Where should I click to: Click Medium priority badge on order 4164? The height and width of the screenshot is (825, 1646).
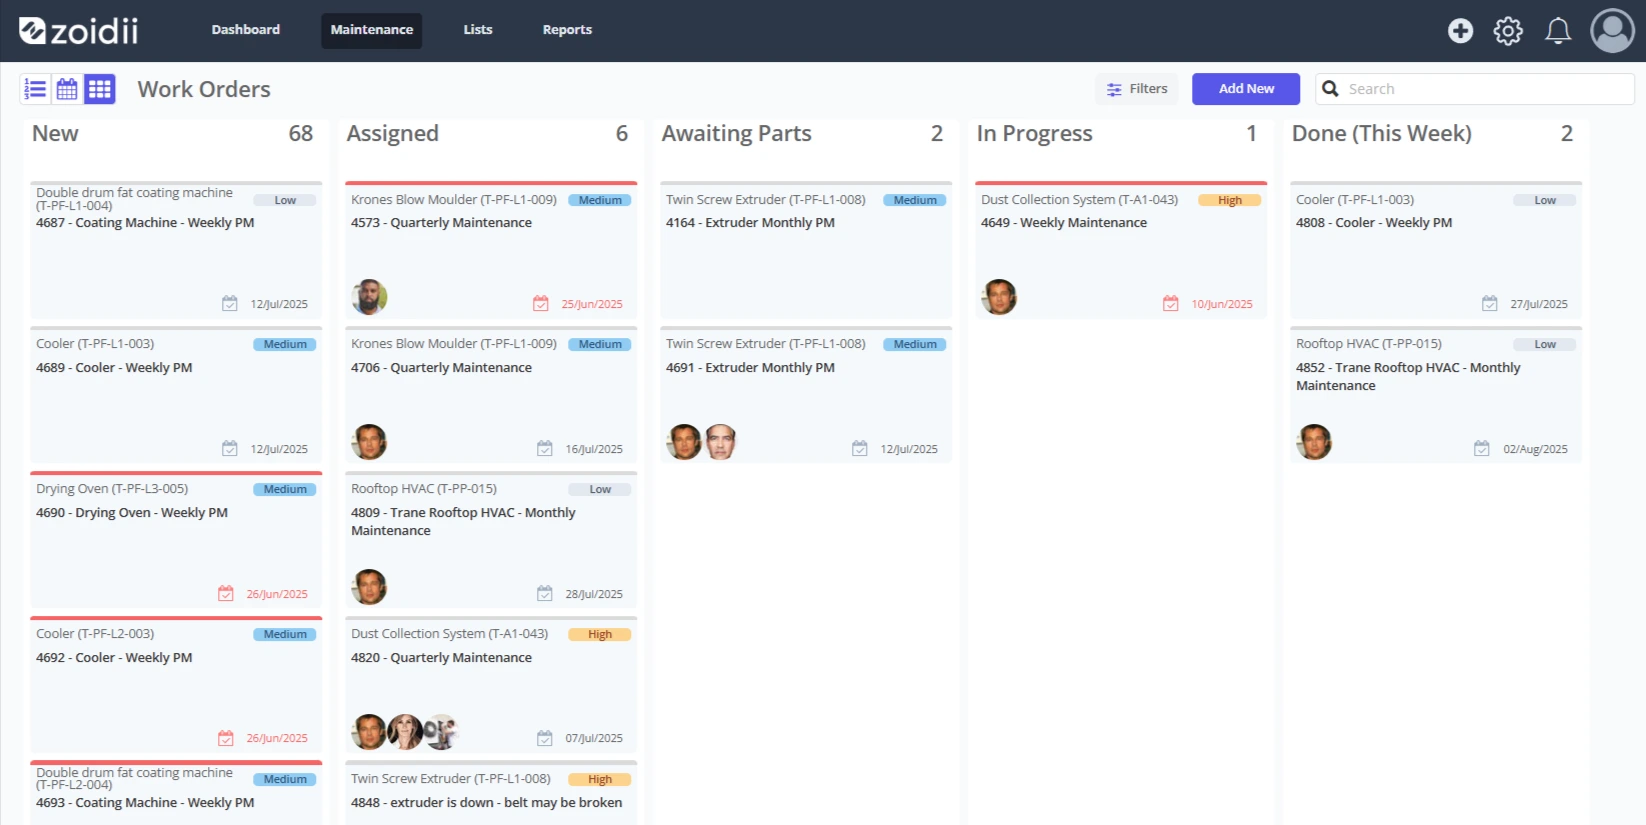pyautogui.click(x=915, y=200)
